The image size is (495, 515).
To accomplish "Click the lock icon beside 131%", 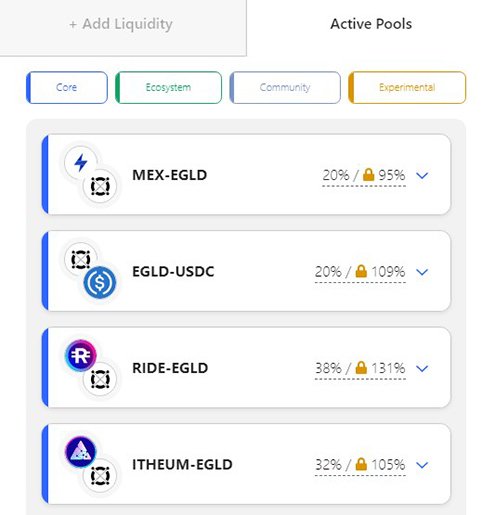I will [361, 368].
